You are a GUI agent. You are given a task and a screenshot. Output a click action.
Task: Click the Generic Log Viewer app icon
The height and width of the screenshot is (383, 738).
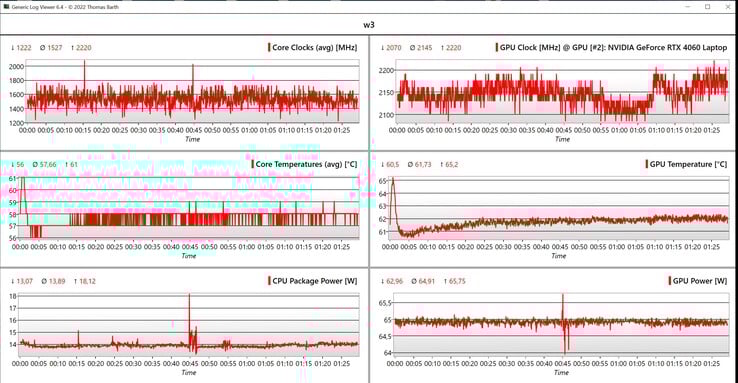(x=6, y=7)
